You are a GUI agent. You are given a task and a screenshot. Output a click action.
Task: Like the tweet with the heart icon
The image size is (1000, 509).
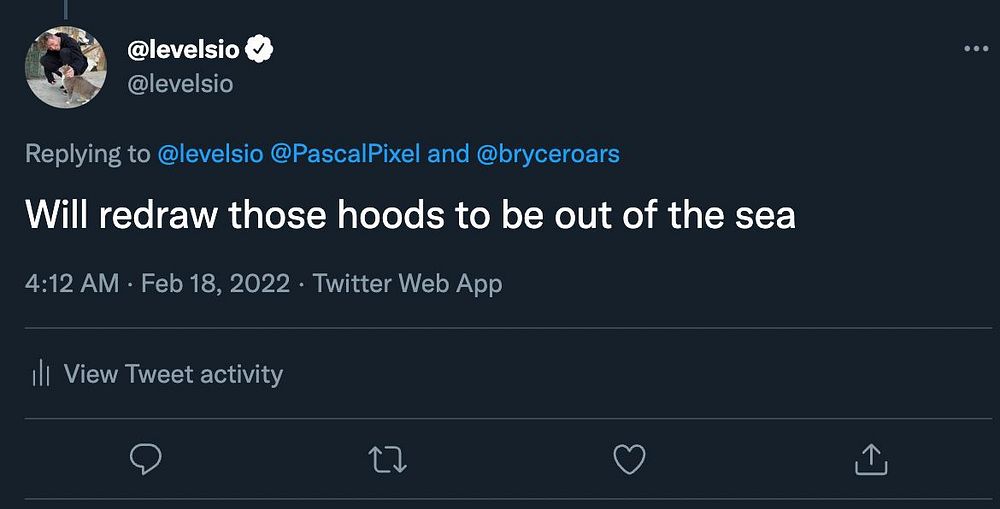629,459
